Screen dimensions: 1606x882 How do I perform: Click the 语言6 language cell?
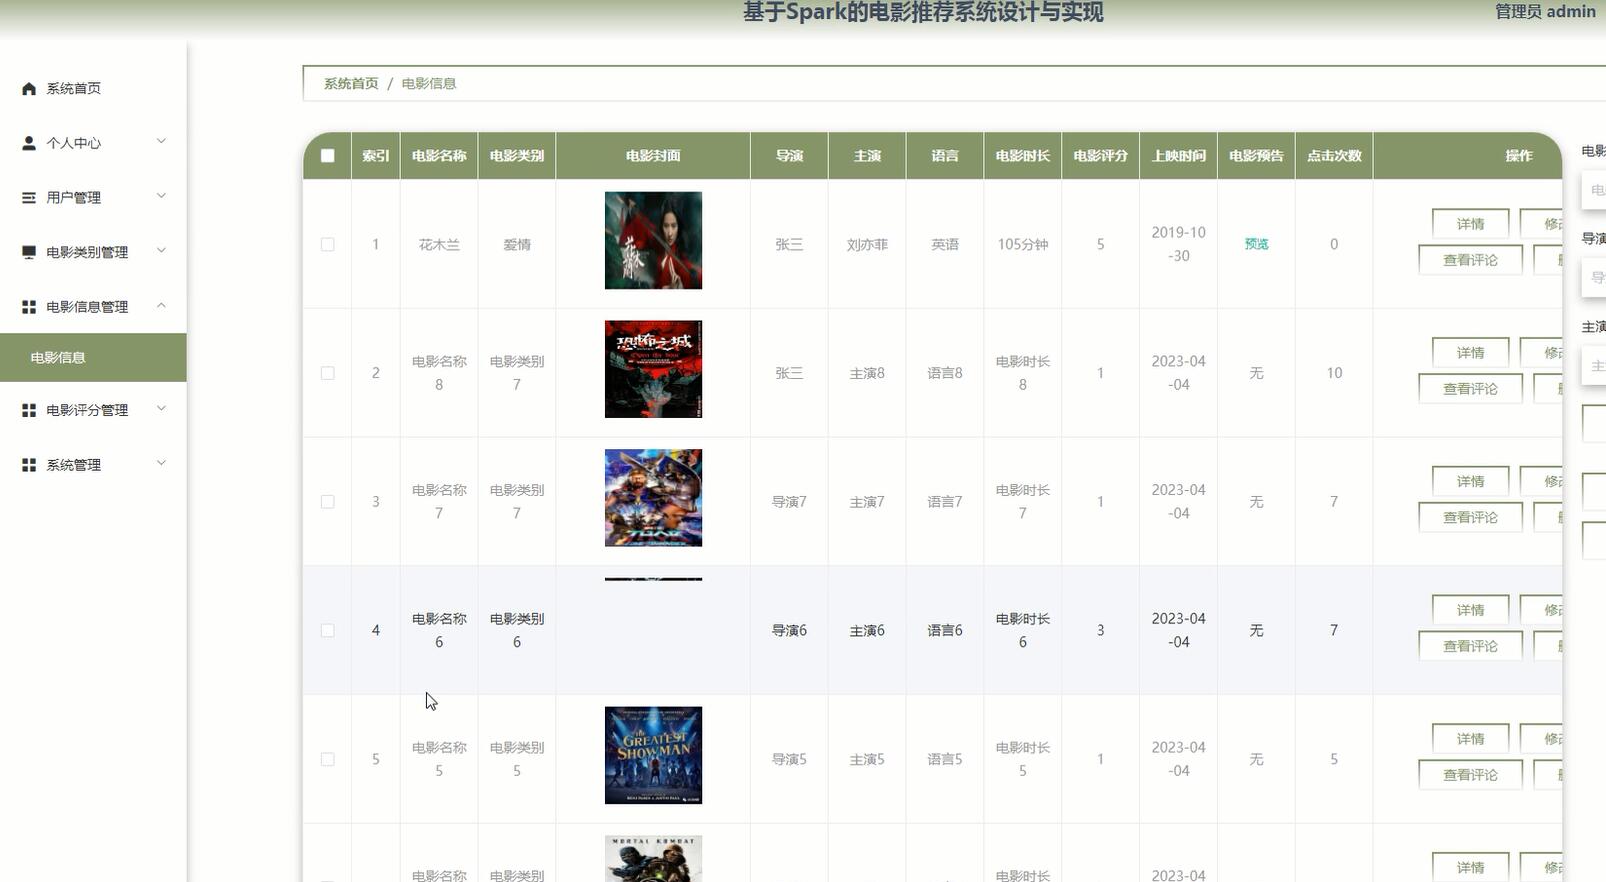[x=945, y=630]
